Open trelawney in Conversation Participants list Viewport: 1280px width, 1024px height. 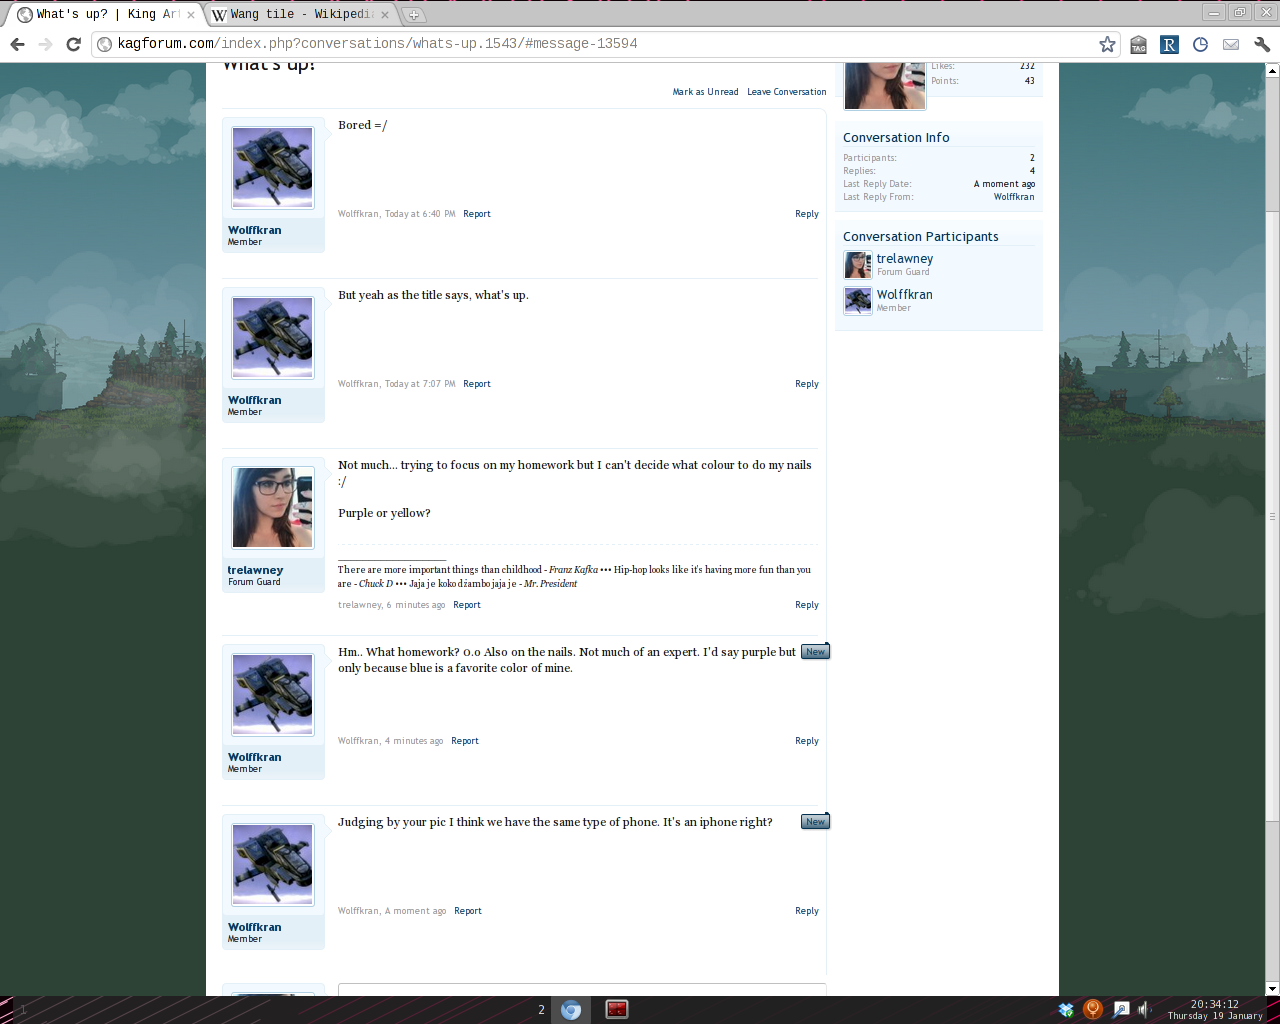tap(904, 259)
